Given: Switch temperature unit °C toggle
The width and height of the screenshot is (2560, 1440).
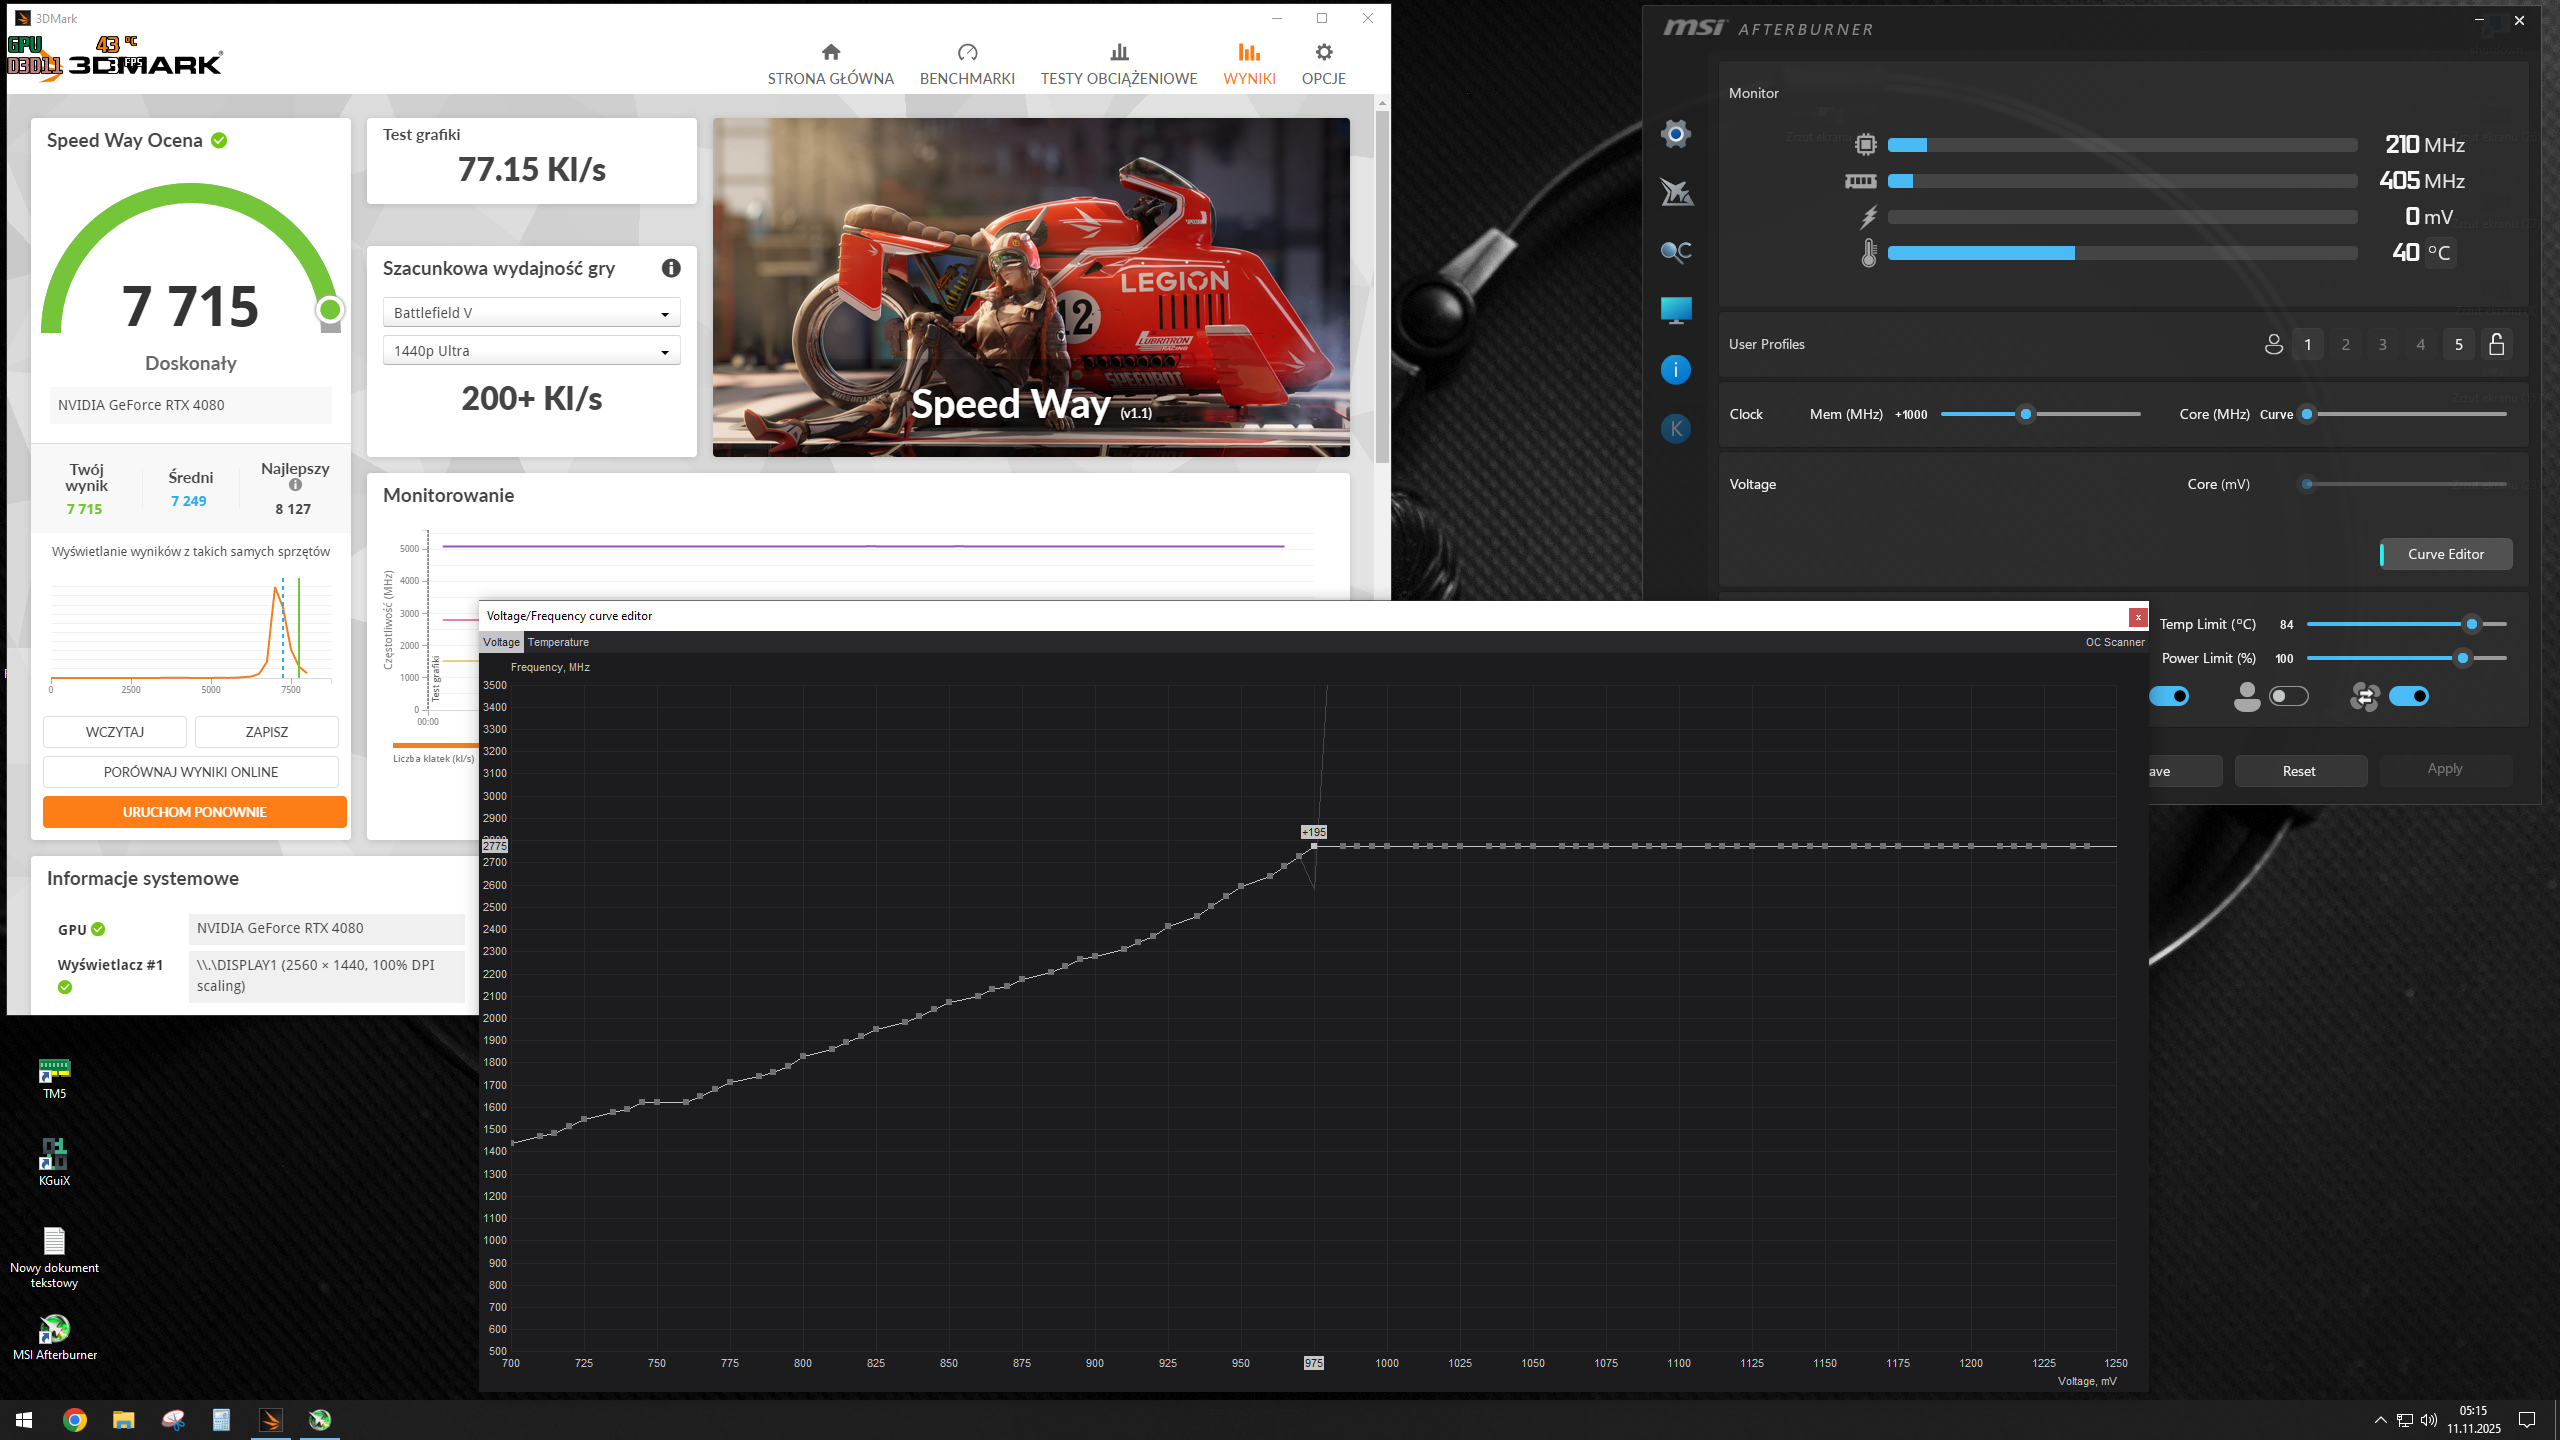Looking at the screenshot, I should tap(2439, 253).
